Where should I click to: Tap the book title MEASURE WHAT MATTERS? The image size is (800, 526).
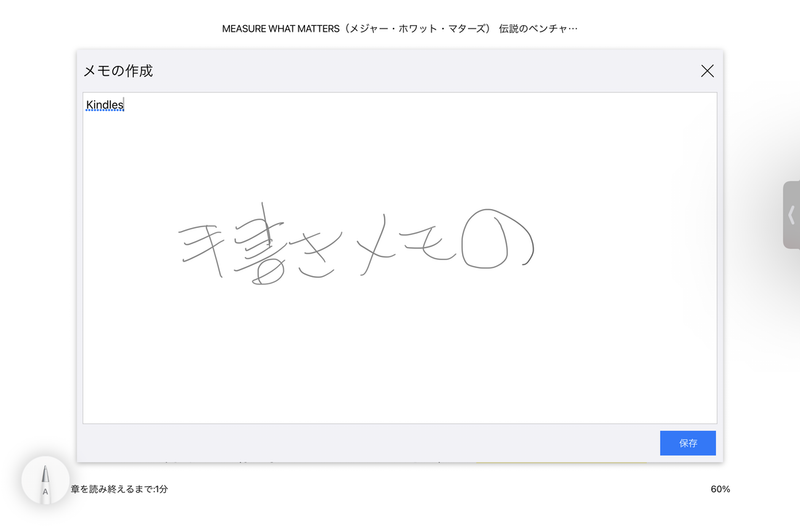pyautogui.click(x=399, y=29)
